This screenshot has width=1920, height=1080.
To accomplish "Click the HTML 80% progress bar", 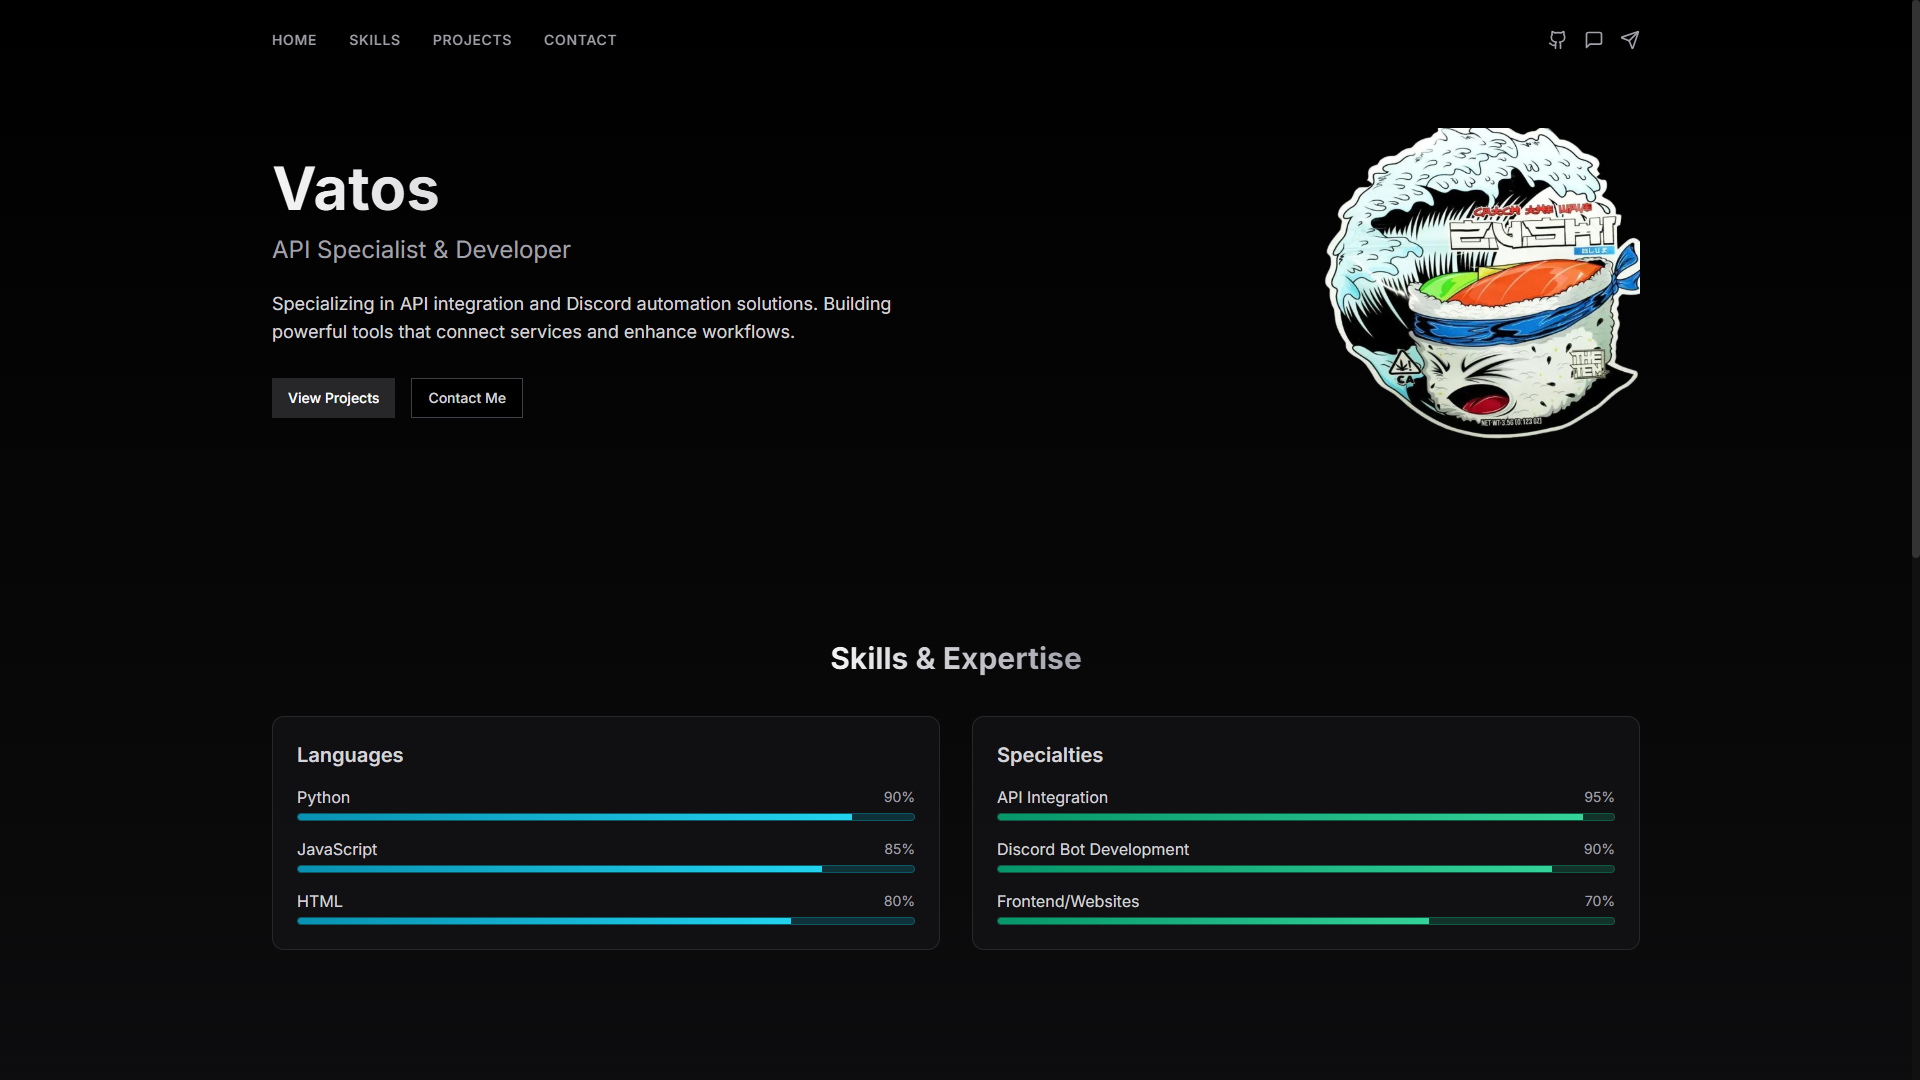I will pos(606,921).
